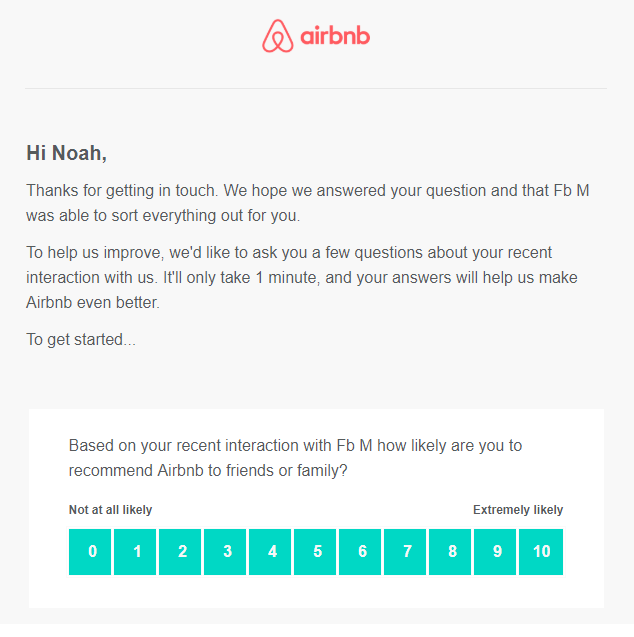Click the "Hi Noah," greeting heading
The image size is (634, 637).
click(x=66, y=153)
